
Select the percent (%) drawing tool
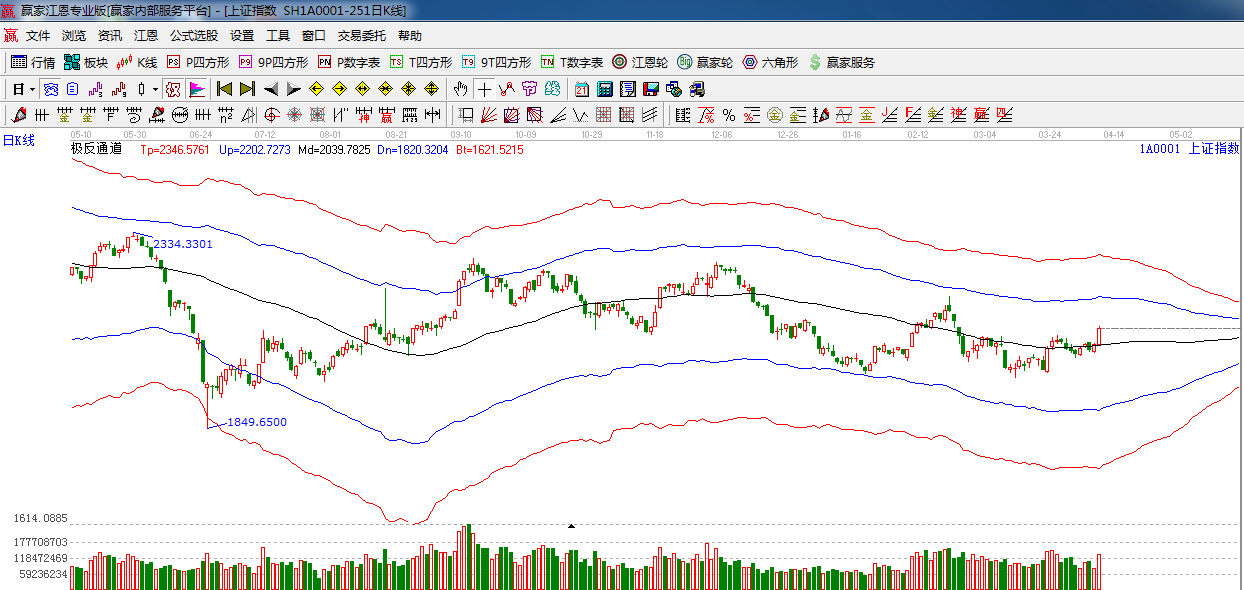728,115
